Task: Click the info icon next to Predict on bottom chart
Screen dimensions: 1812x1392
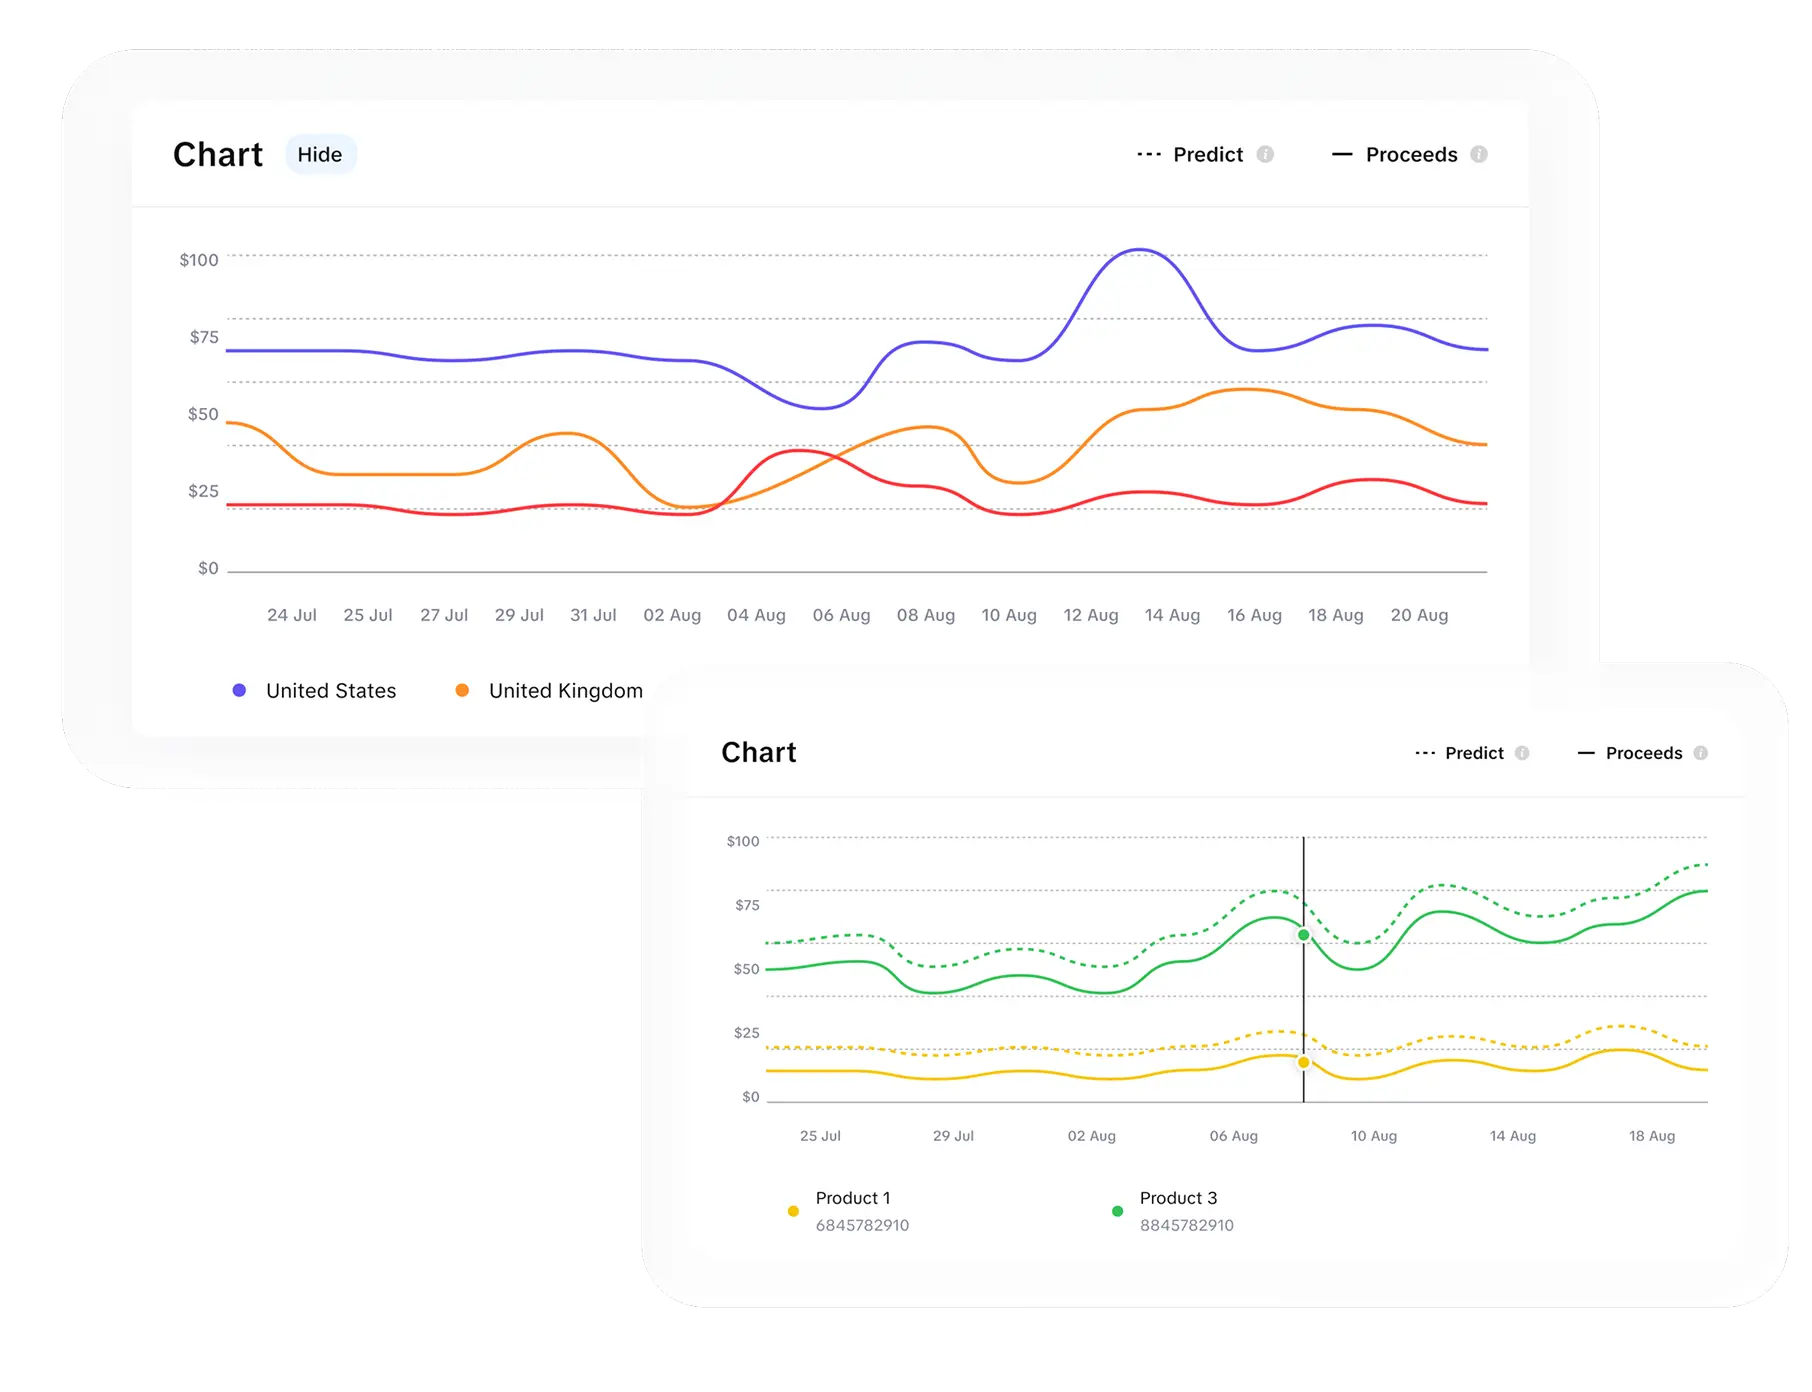Action: pyautogui.click(x=1524, y=752)
